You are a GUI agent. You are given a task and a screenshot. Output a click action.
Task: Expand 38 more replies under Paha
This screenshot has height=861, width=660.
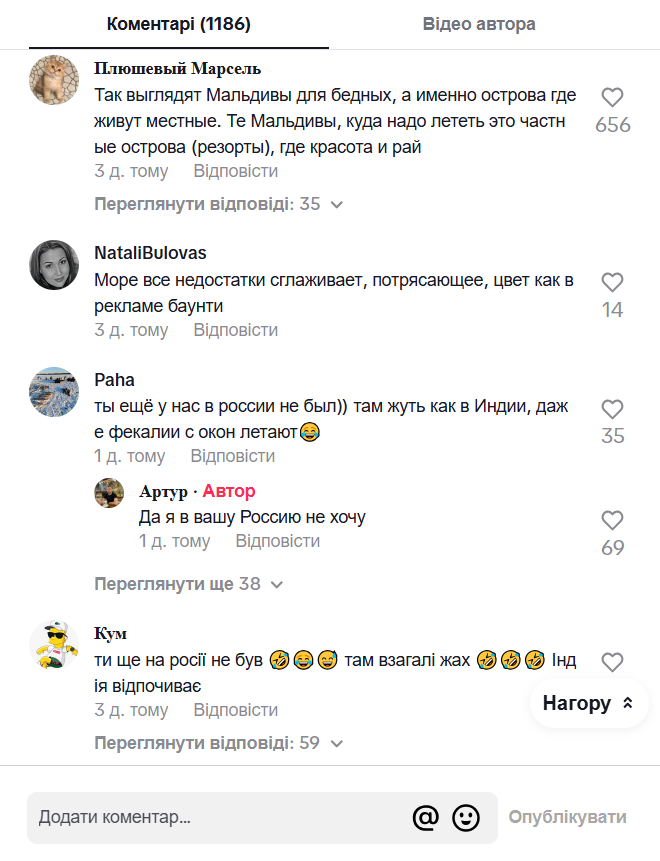click(x=188, y=584)
